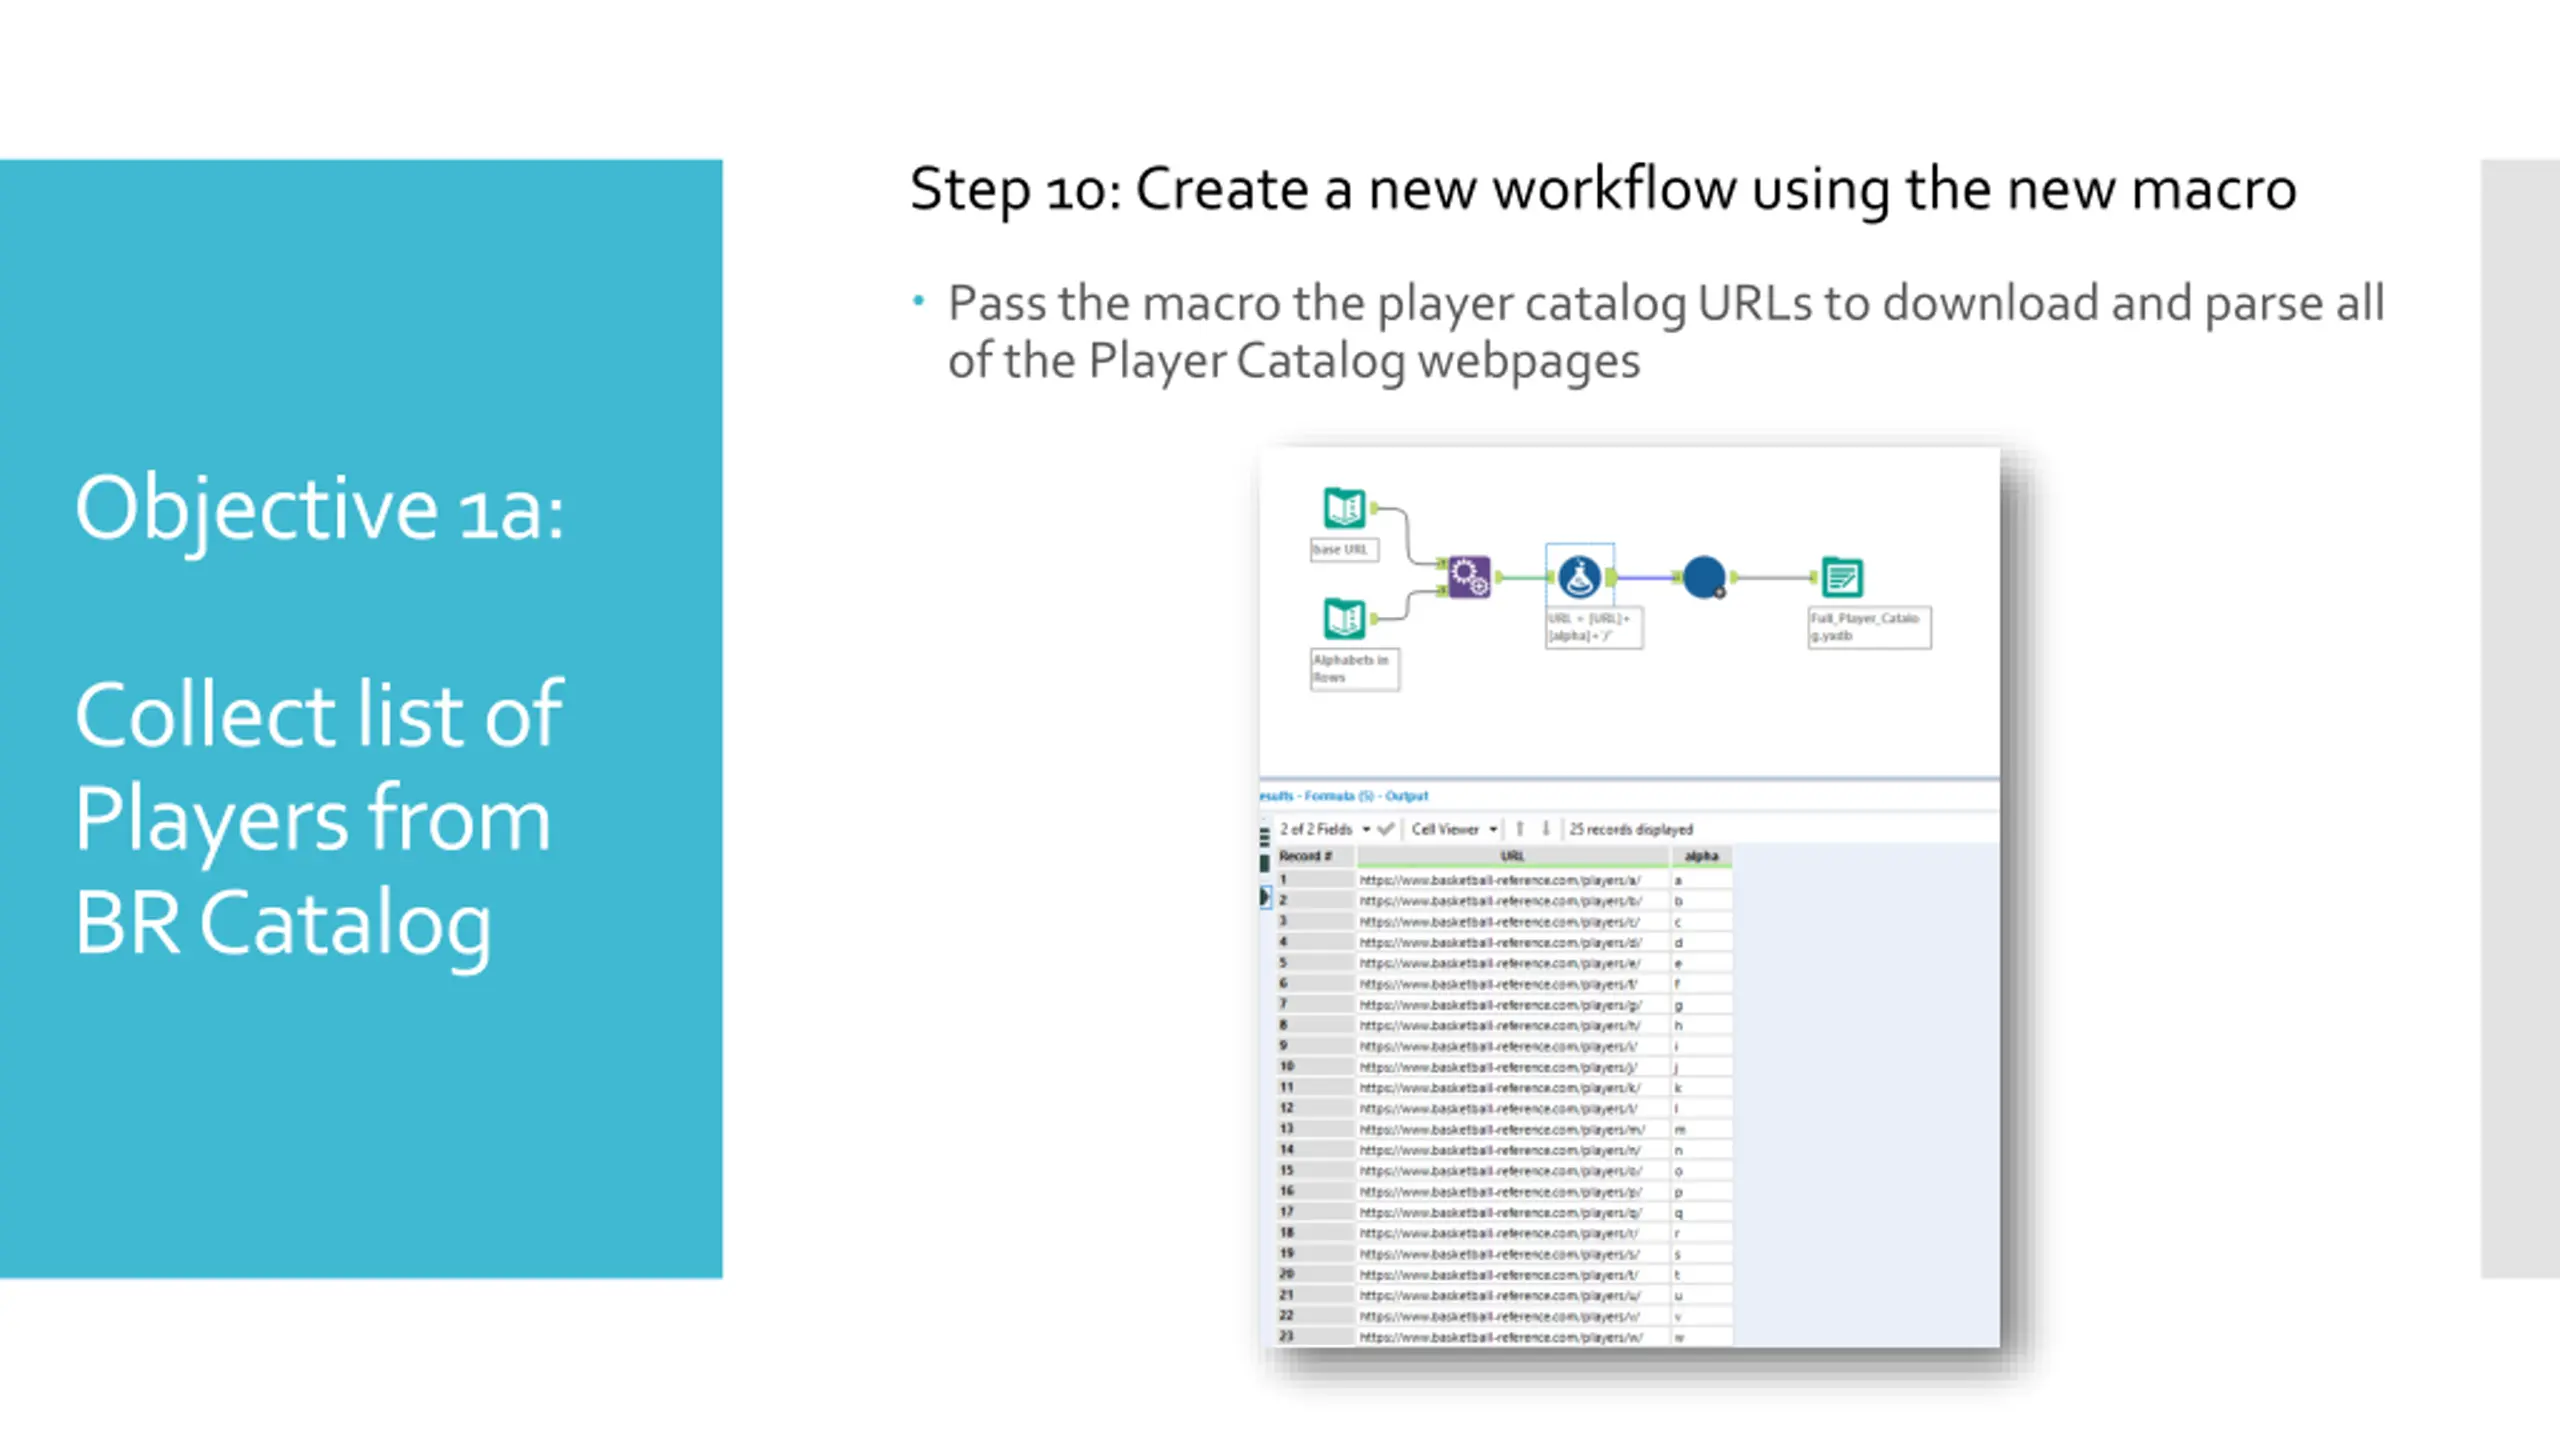Image resolution: width=2560 pixels, height=1440 pixels.
Task: Click the '25 records displayed' status text
Action: click(1630, 829)
